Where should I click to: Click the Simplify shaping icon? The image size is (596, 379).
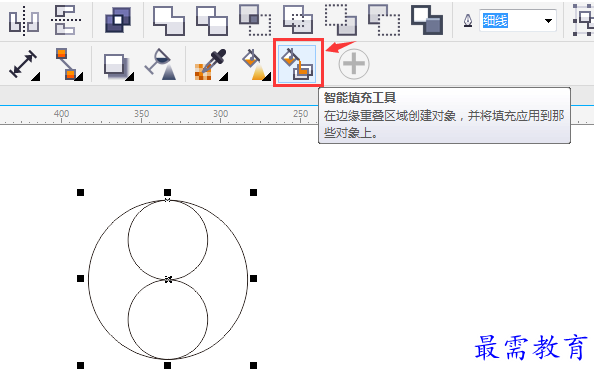click(x=298, y=20)
